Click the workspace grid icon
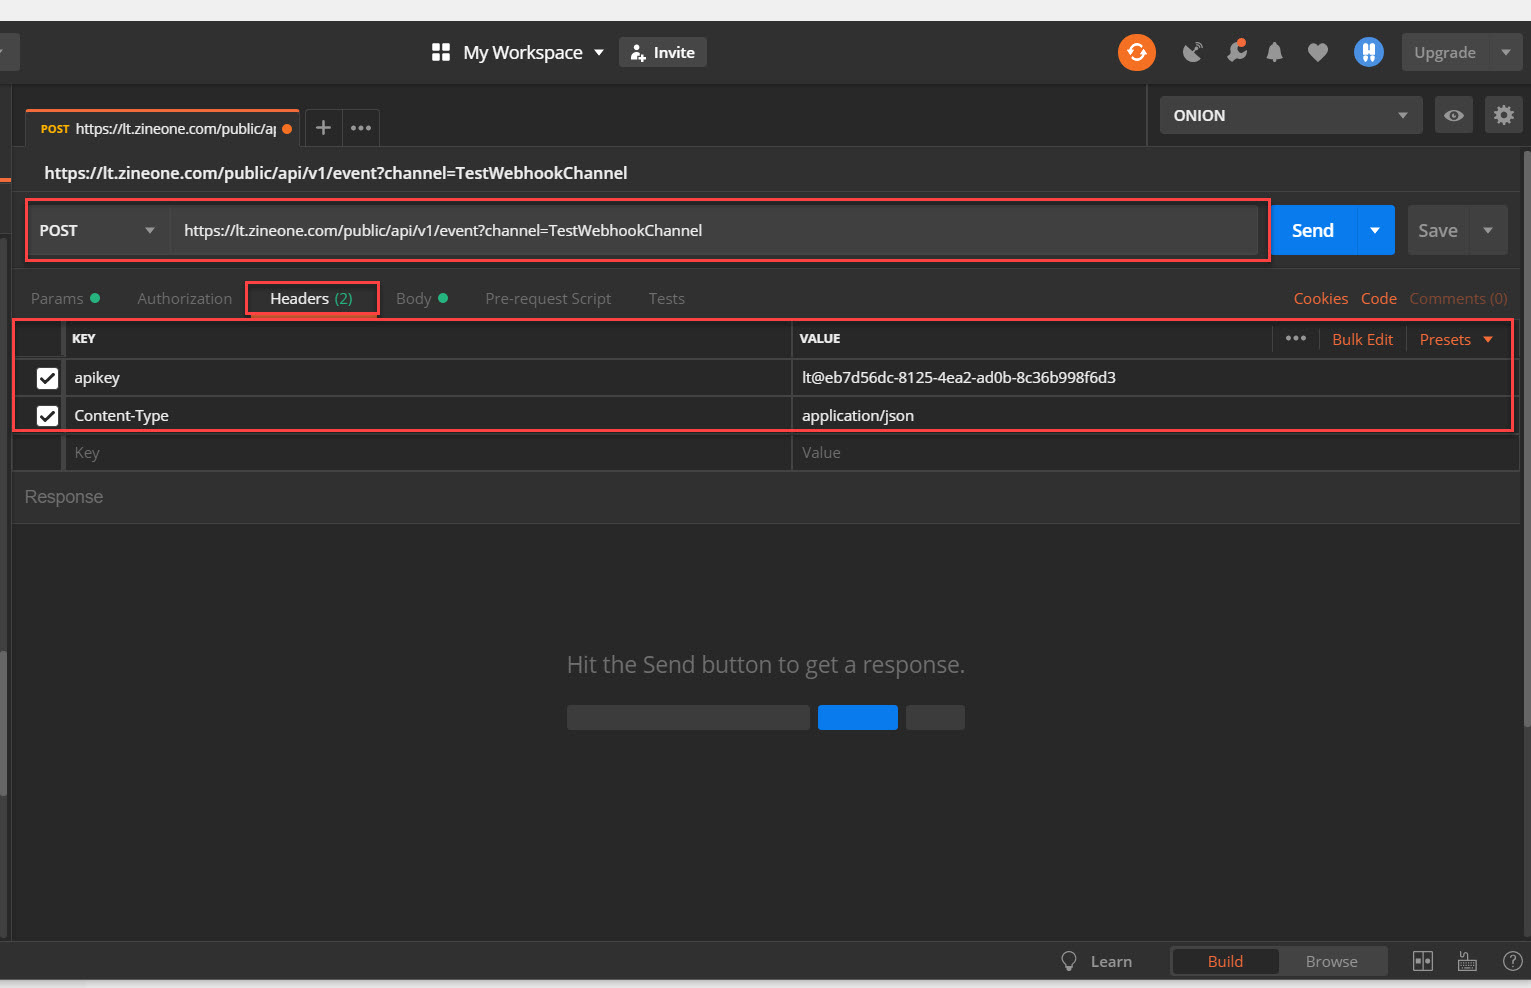 click(440, 52)
